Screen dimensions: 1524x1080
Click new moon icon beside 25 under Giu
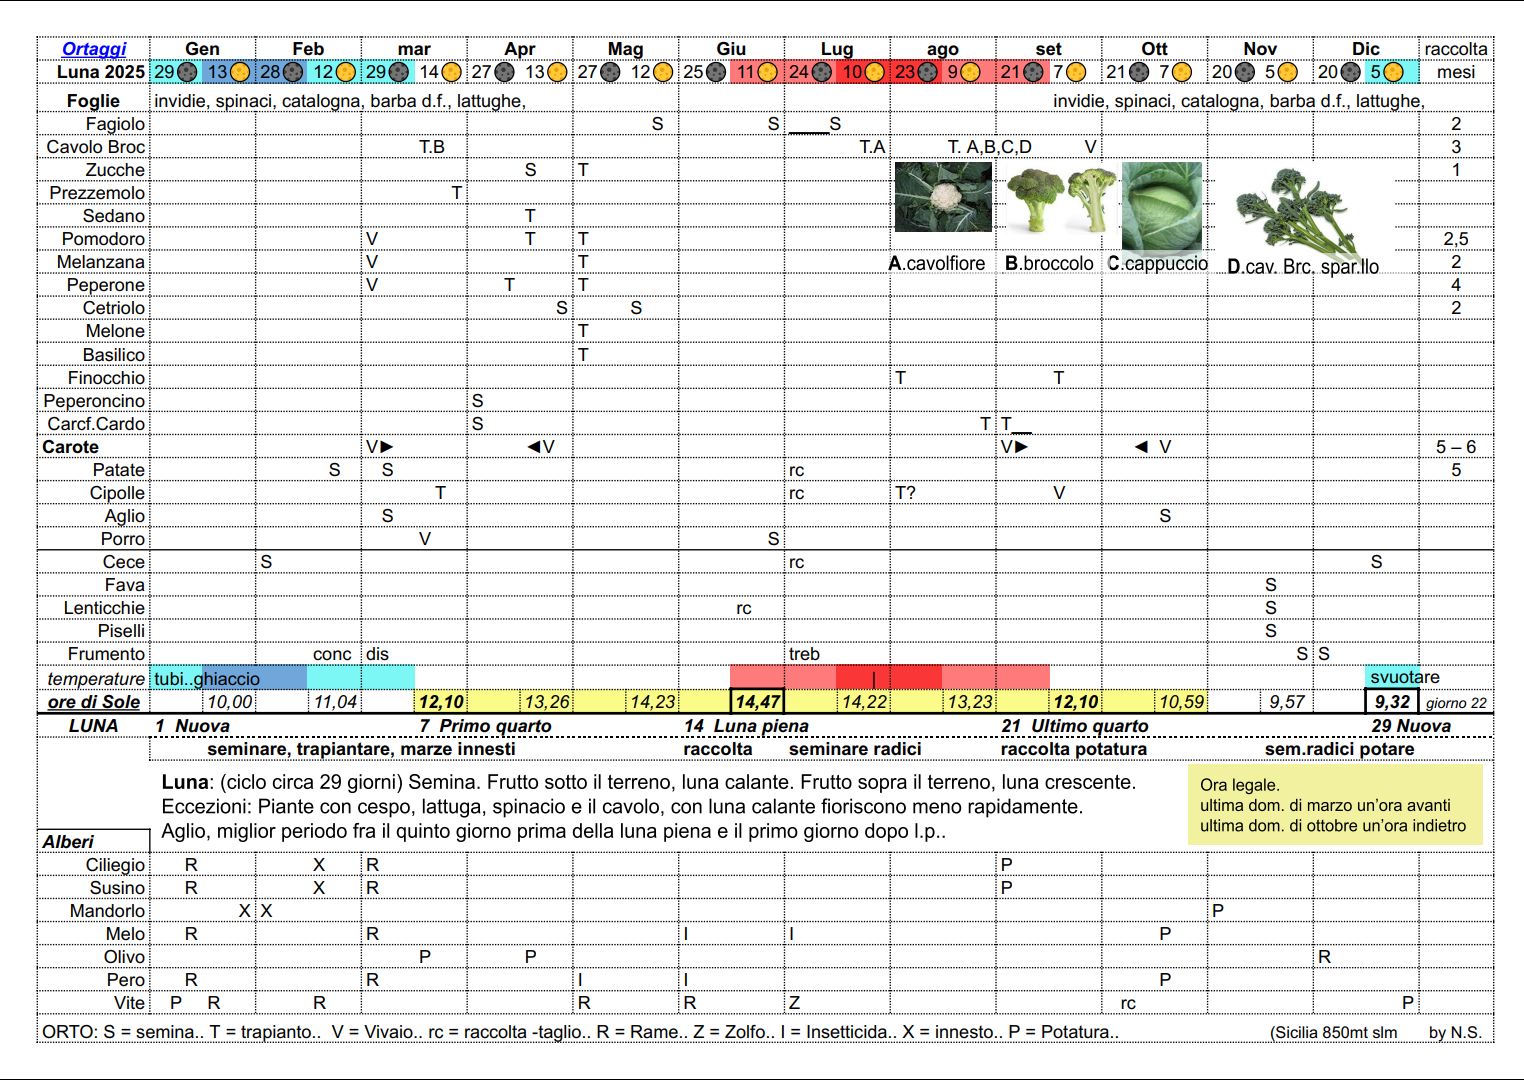(x=716, y=72)
